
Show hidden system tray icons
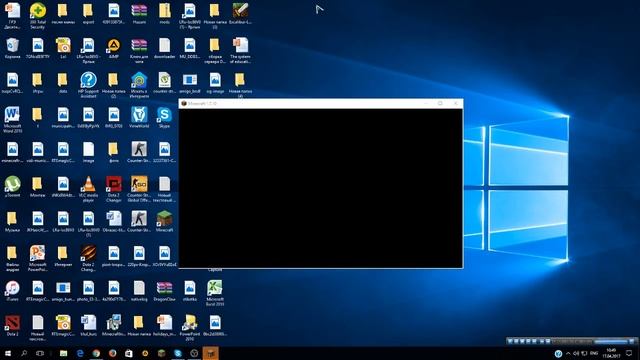568,353
